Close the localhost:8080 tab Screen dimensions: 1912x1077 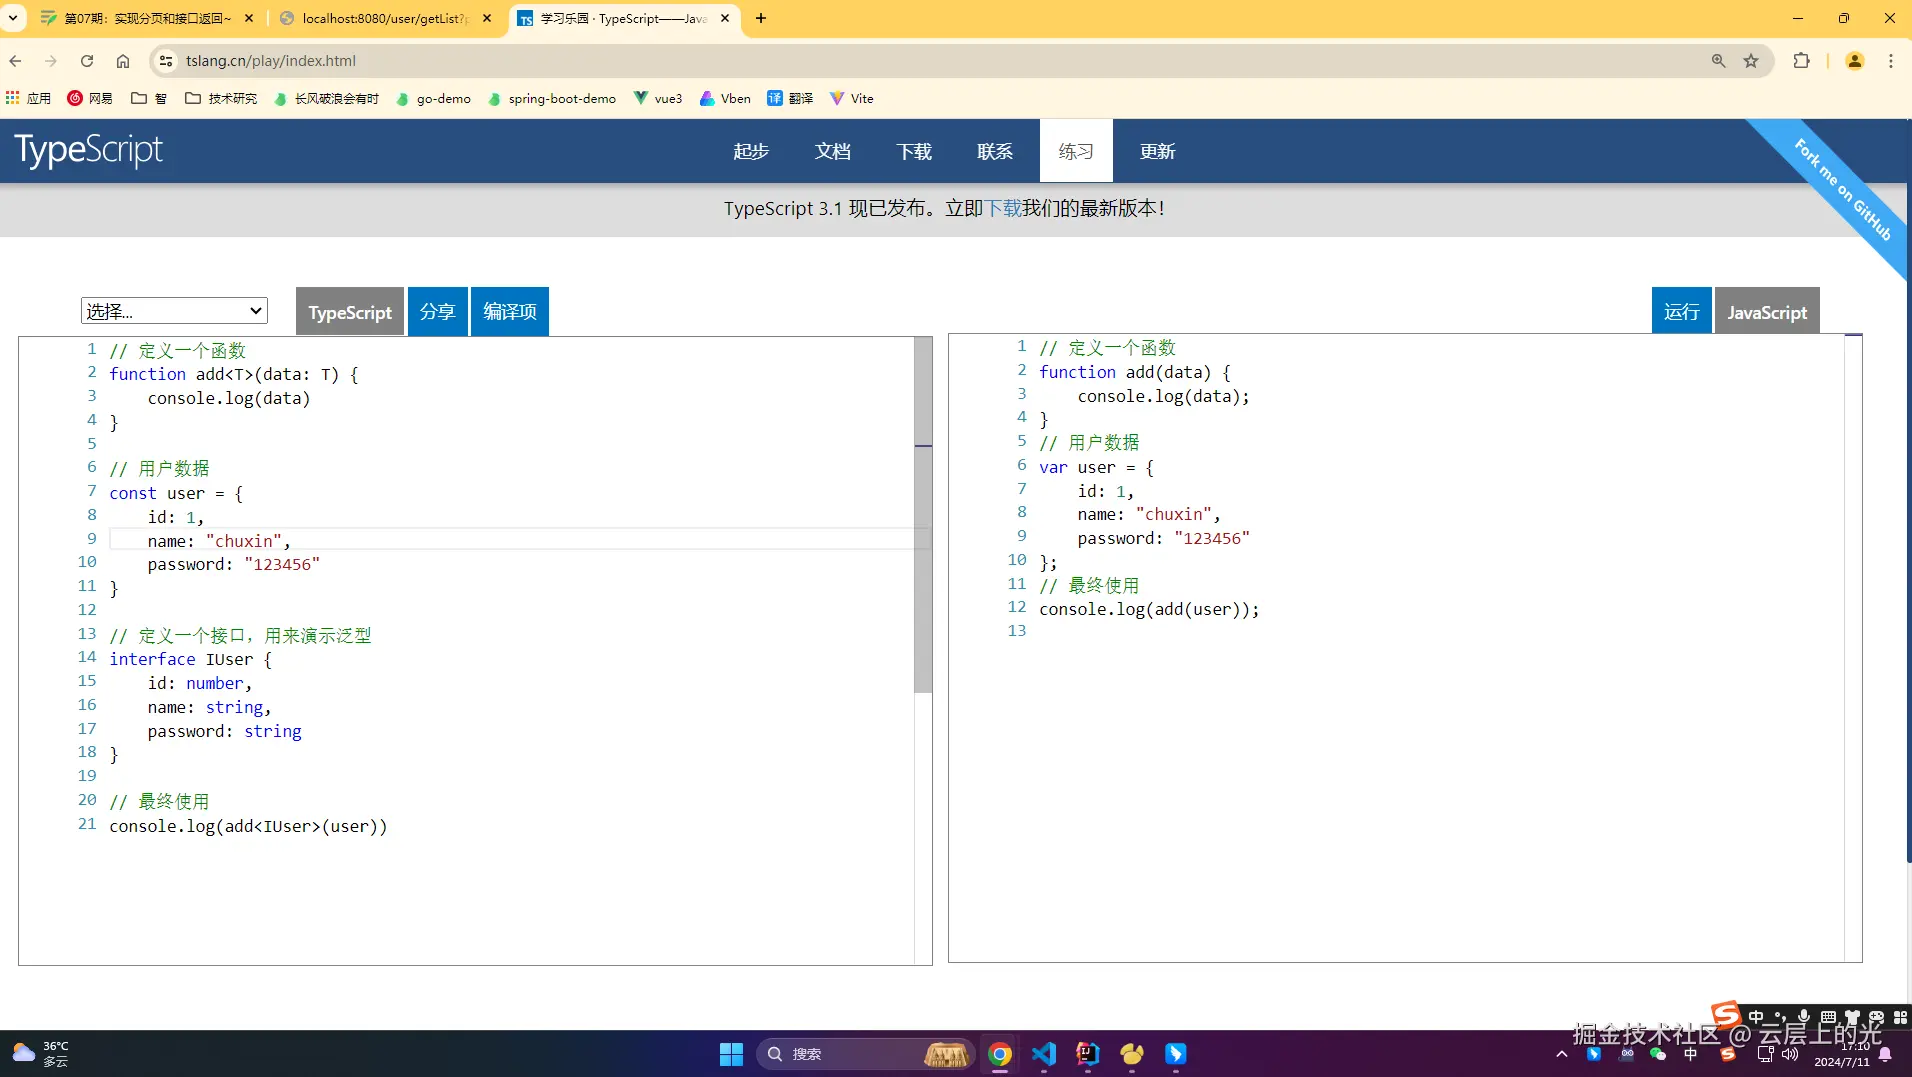tap(487, 18)
